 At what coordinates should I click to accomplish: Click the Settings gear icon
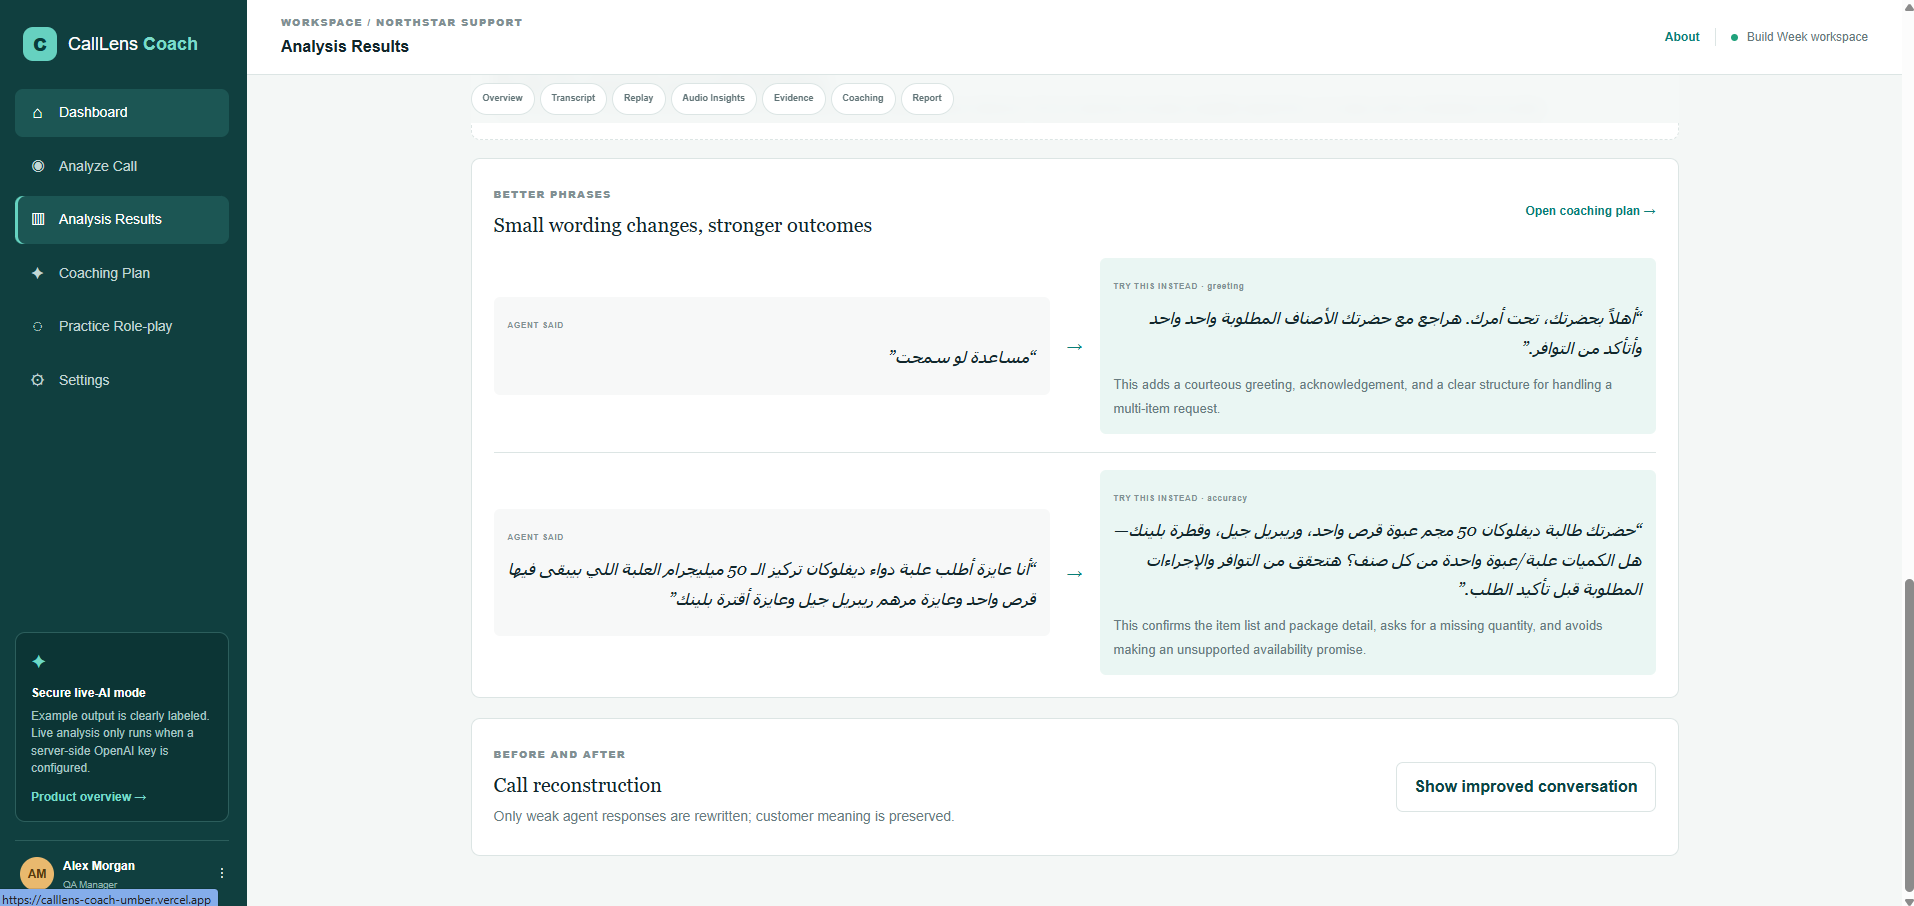(x=38, y=380)
